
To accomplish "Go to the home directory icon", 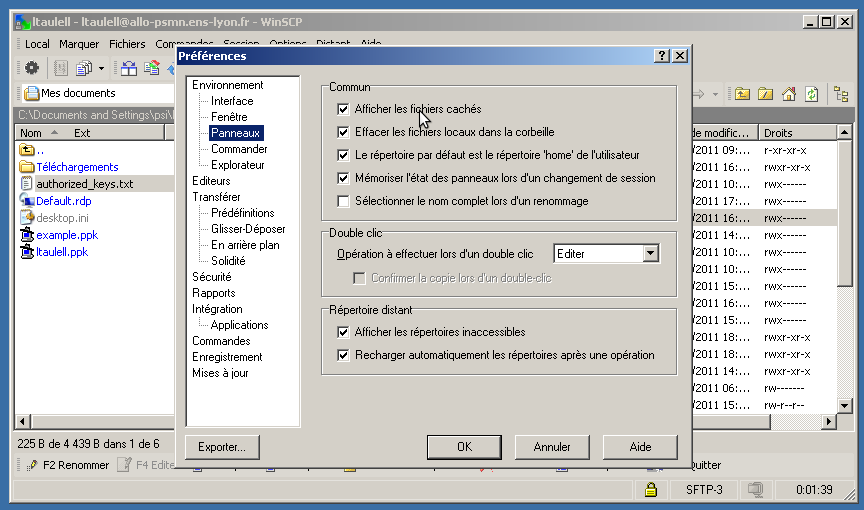I will pos(789,94).
